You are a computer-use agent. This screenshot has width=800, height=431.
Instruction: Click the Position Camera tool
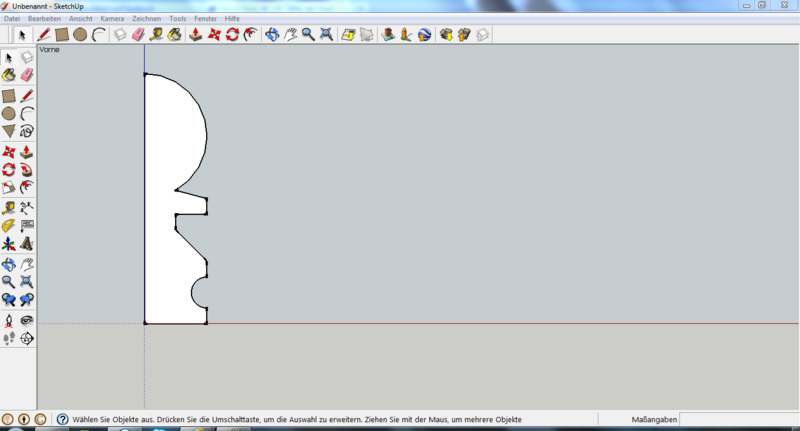[x=9, y=320]
